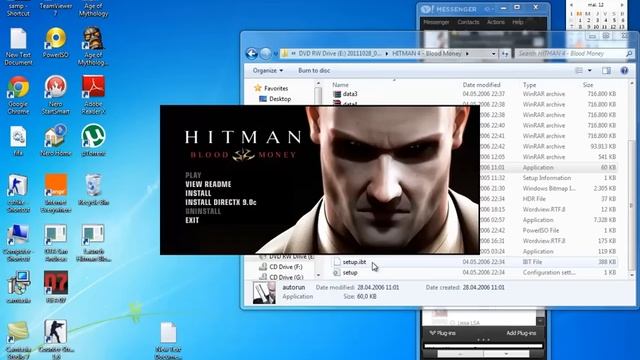Open the address bar history dropdown
640x360 pixels.
493,53
